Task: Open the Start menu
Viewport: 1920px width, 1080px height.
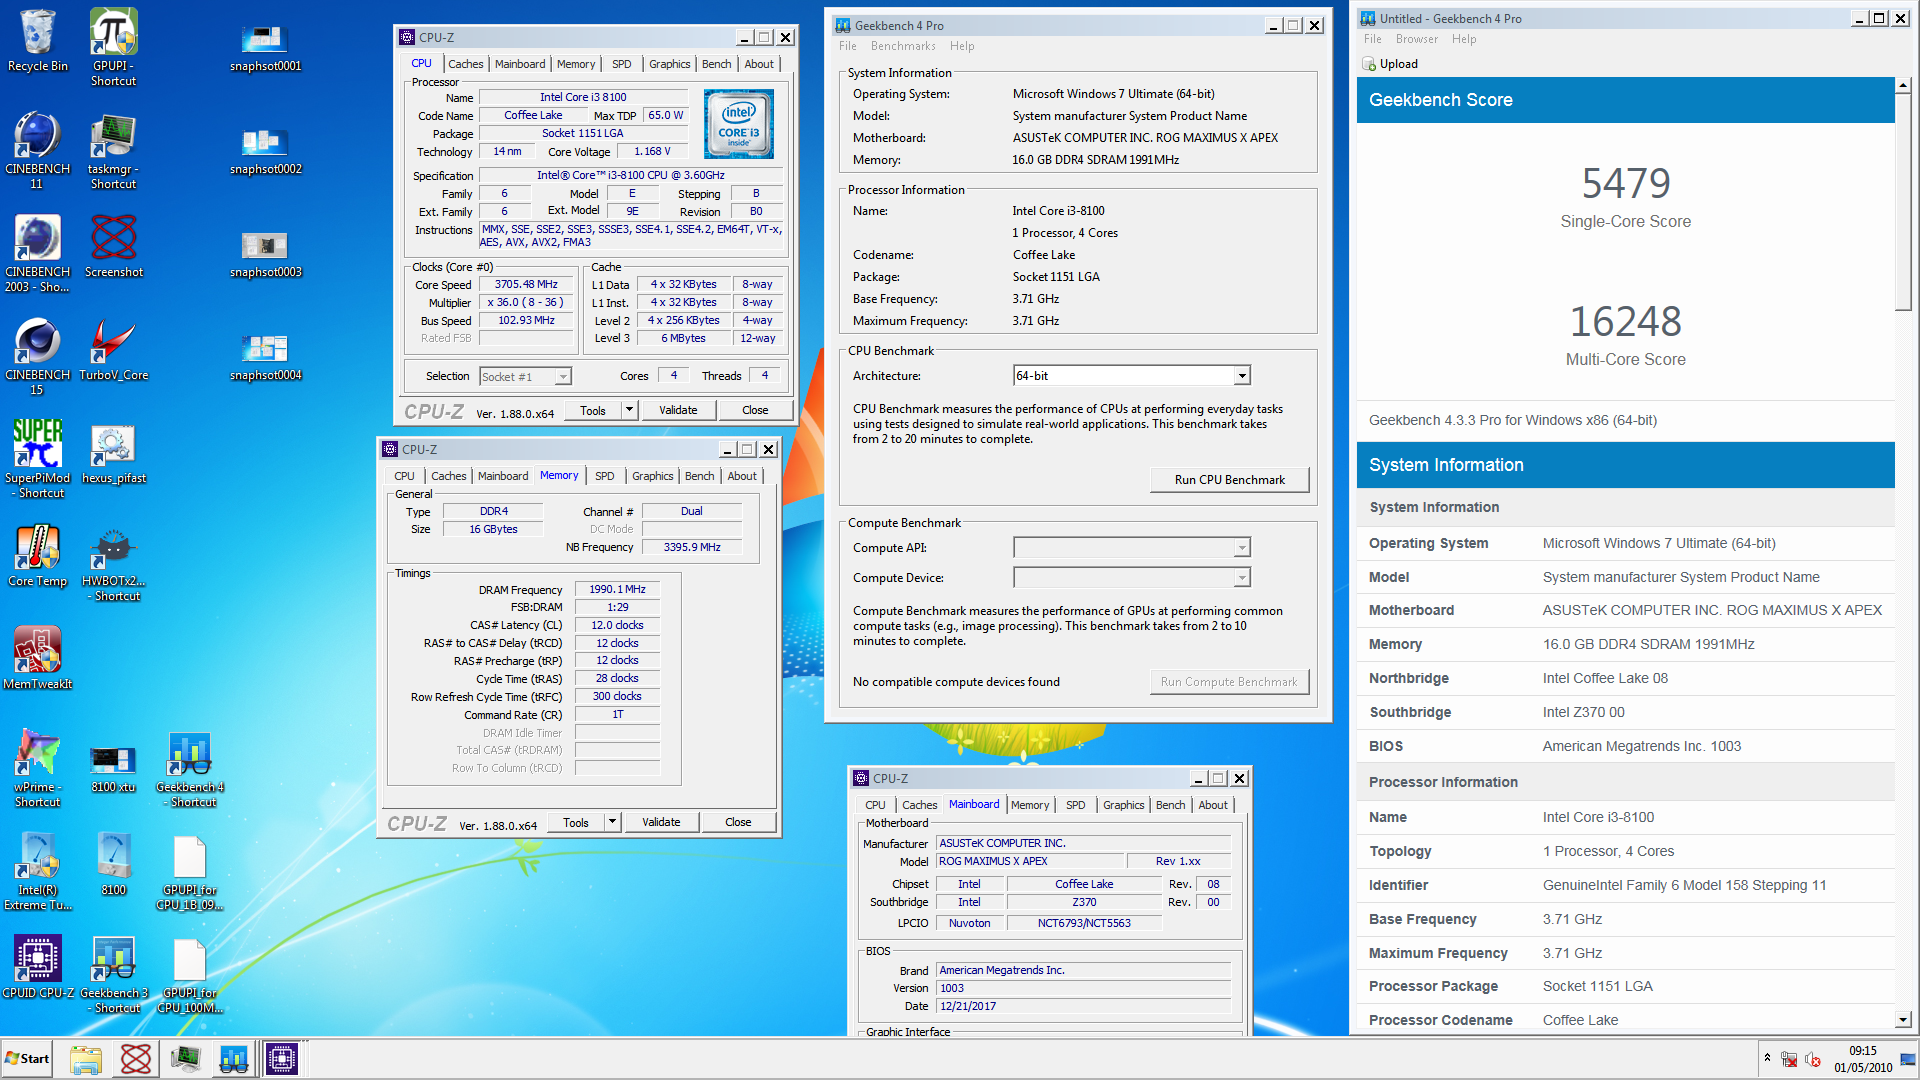Action: tap(27, 1058)
